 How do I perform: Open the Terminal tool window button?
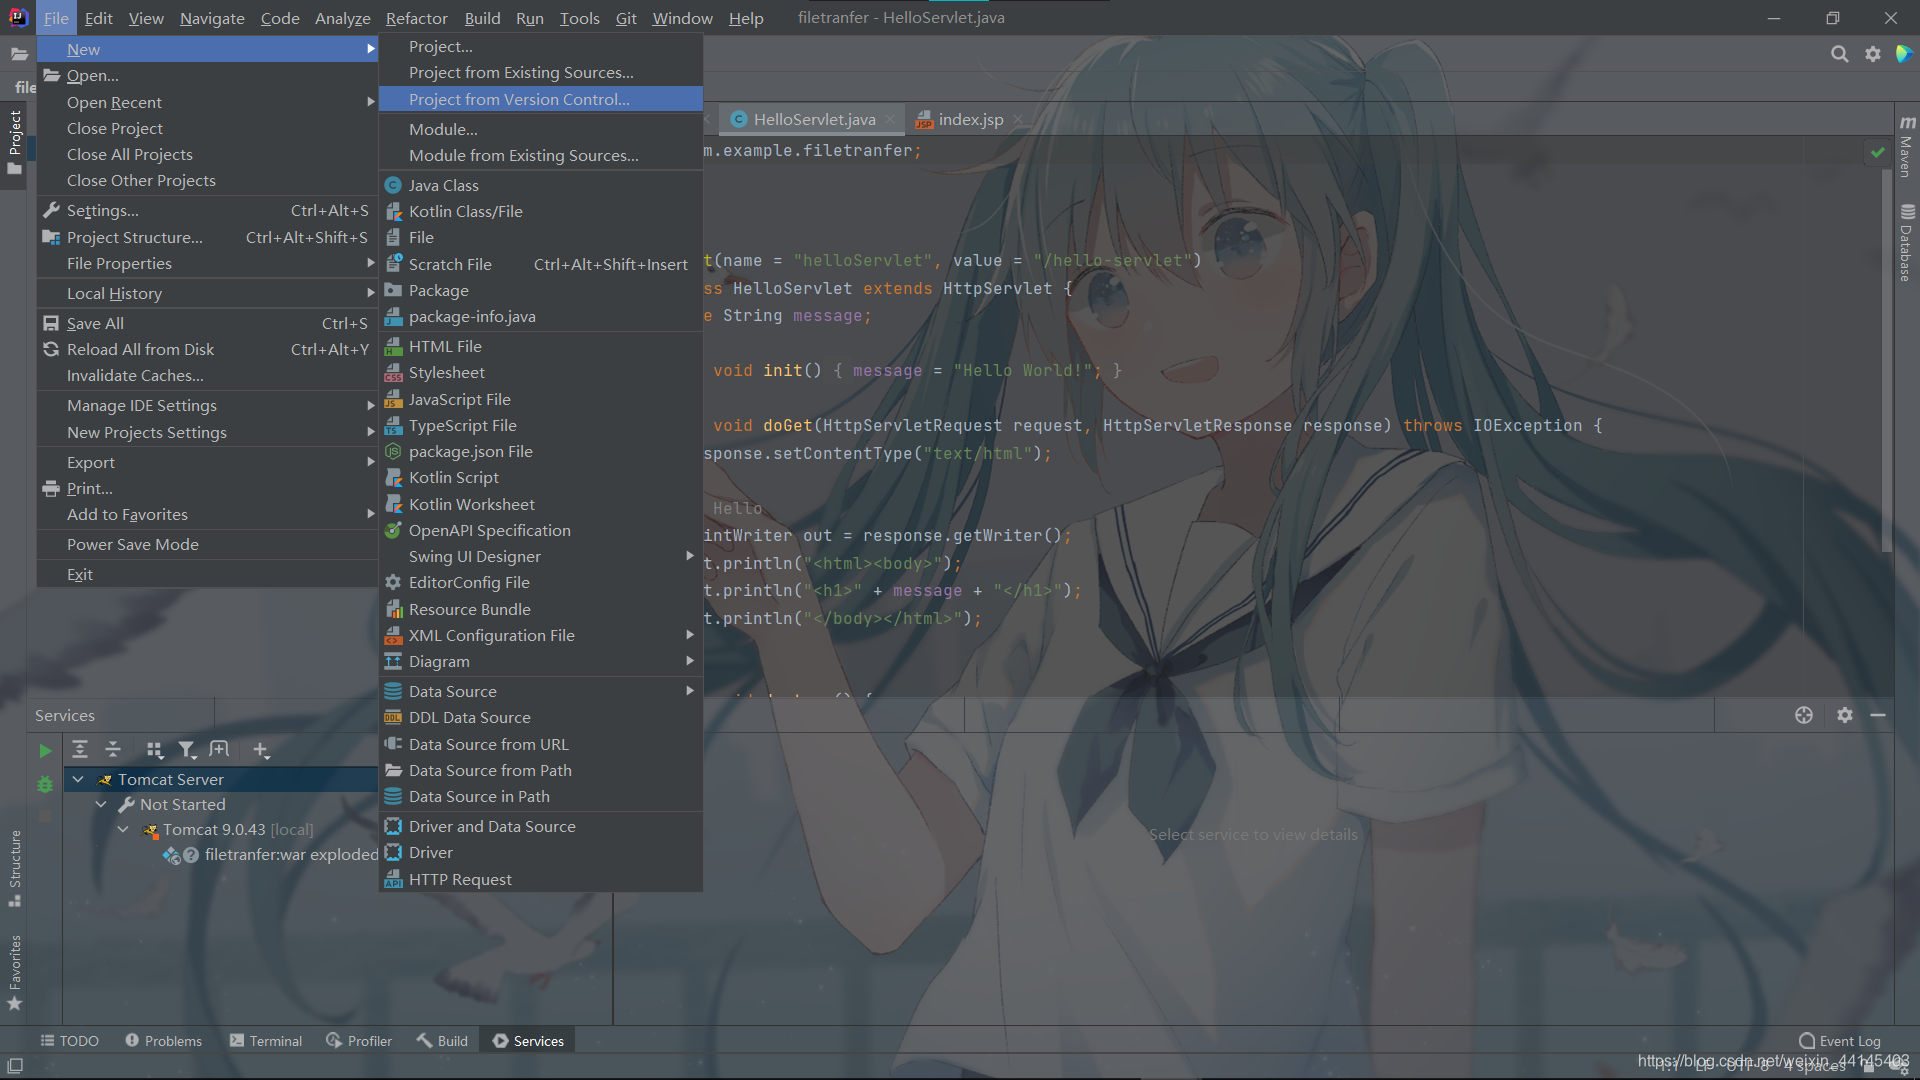pyautogui.click(x=266, y=1041)
